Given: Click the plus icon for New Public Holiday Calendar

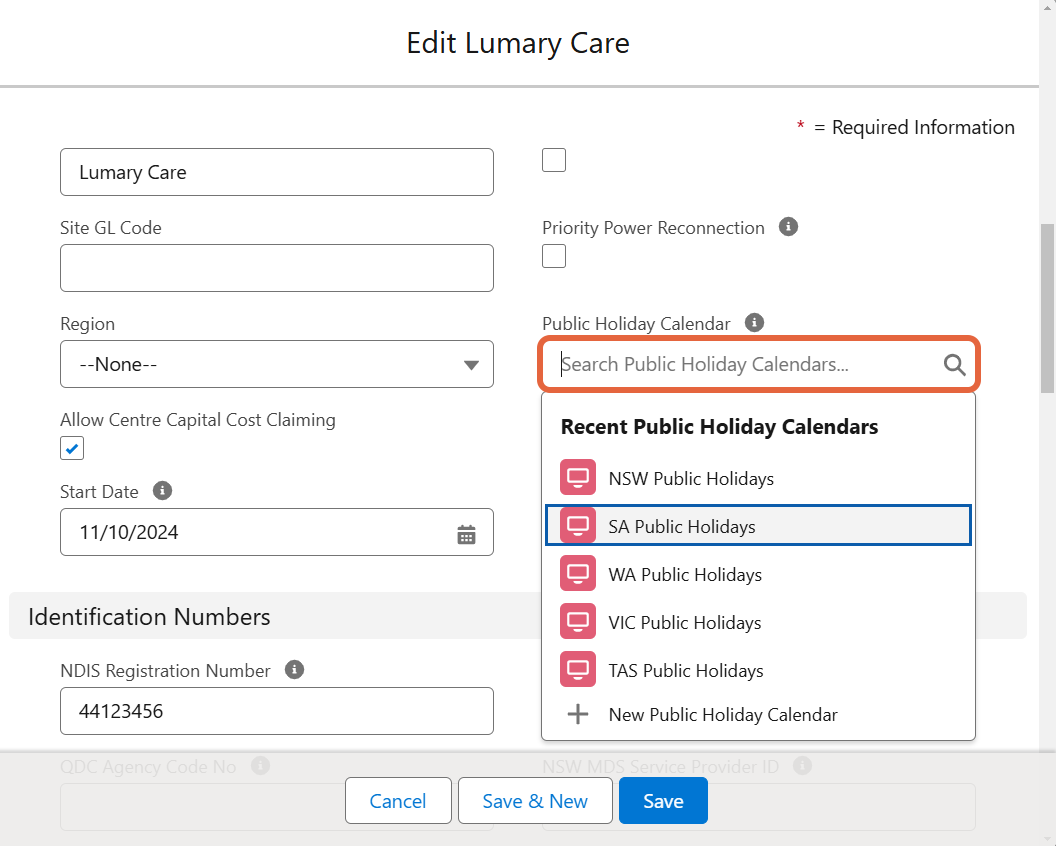Looking at the screenshot, I should pyautogui.click(x=577, y=714).
